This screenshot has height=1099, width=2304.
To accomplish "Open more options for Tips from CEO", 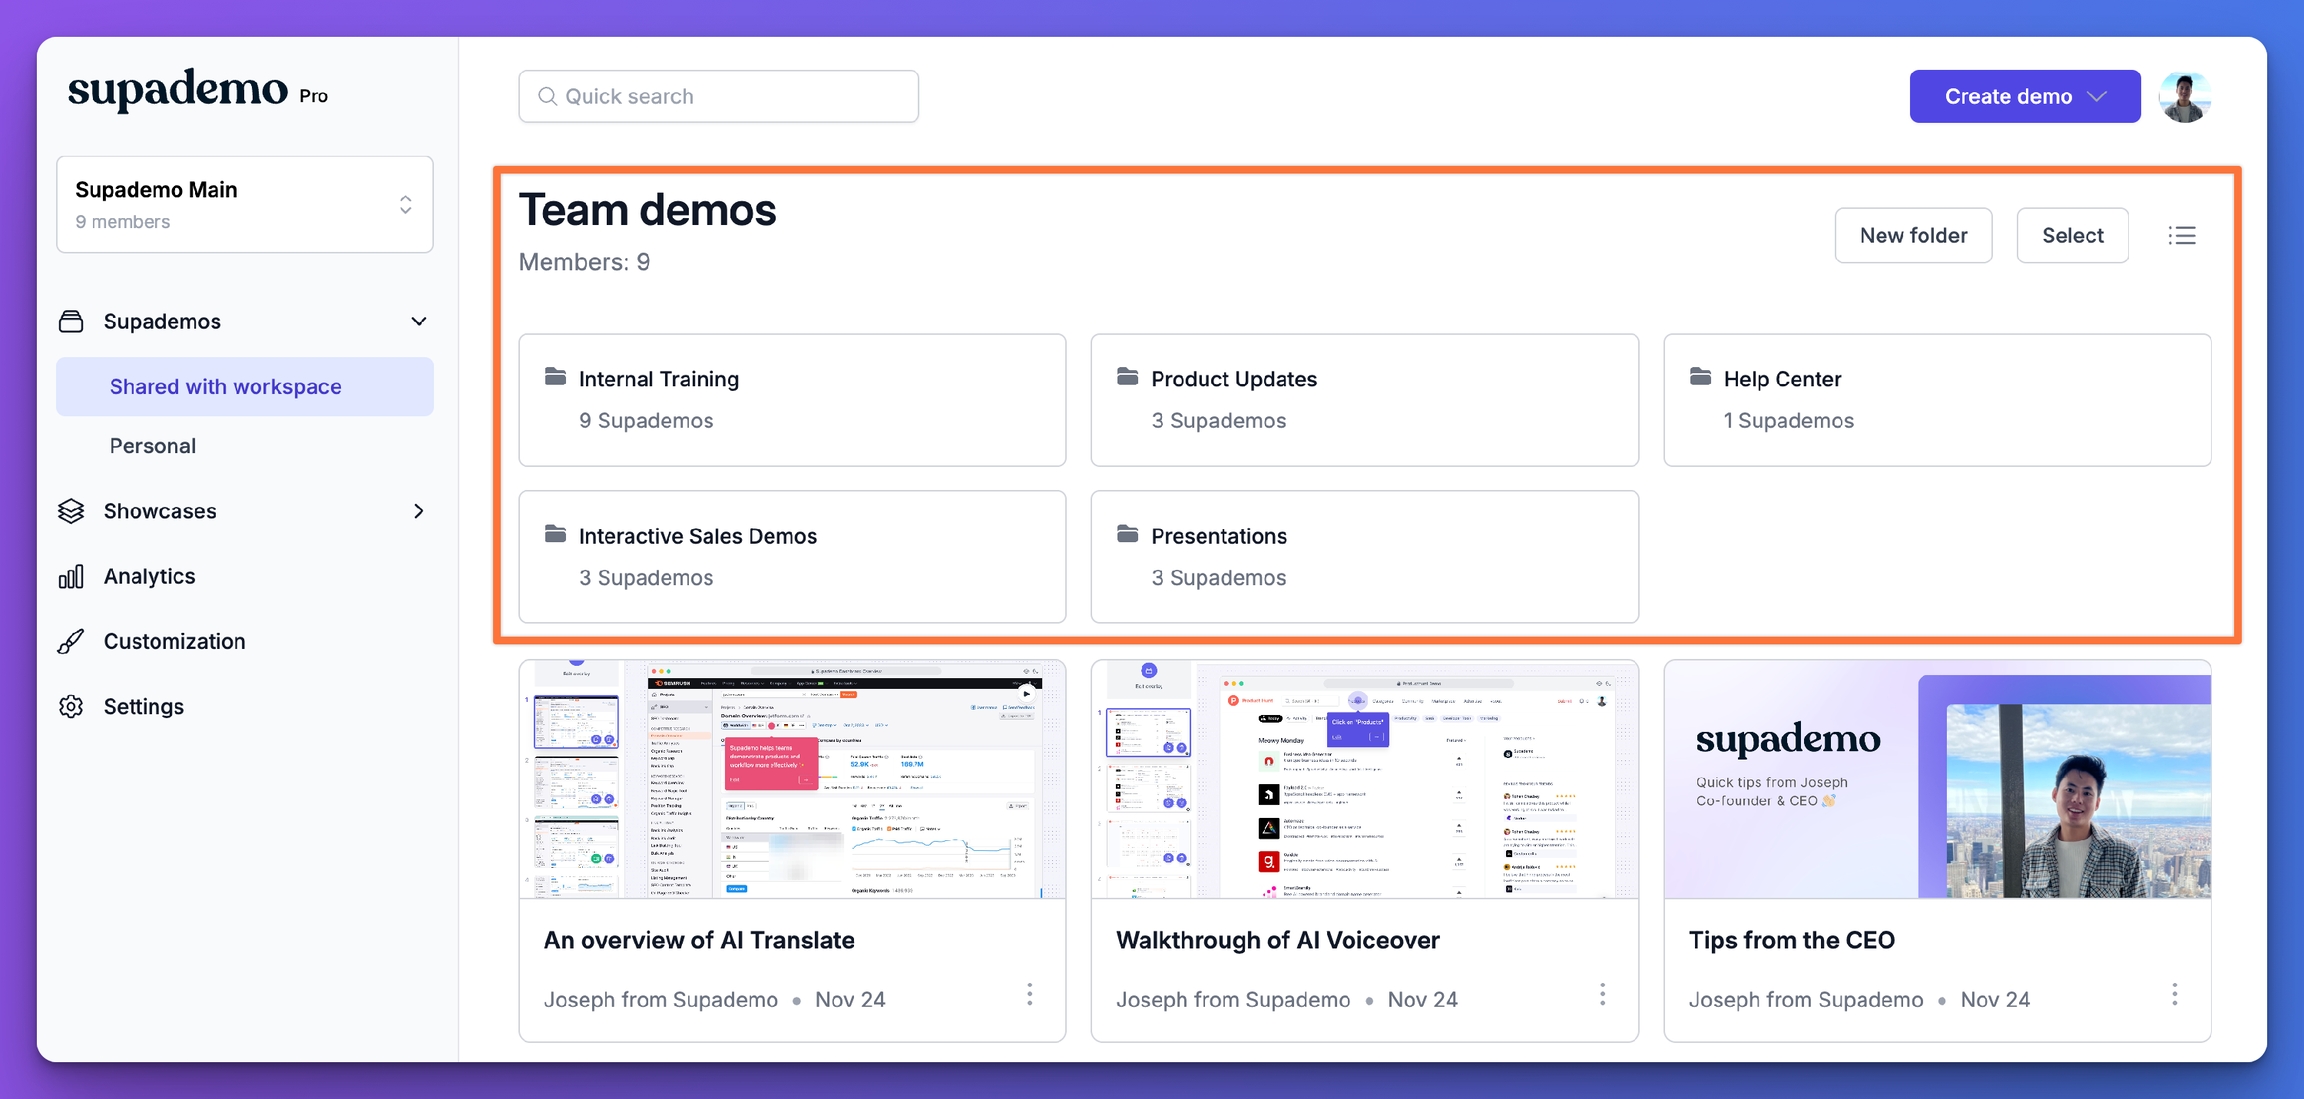I will click(2174, 994).
